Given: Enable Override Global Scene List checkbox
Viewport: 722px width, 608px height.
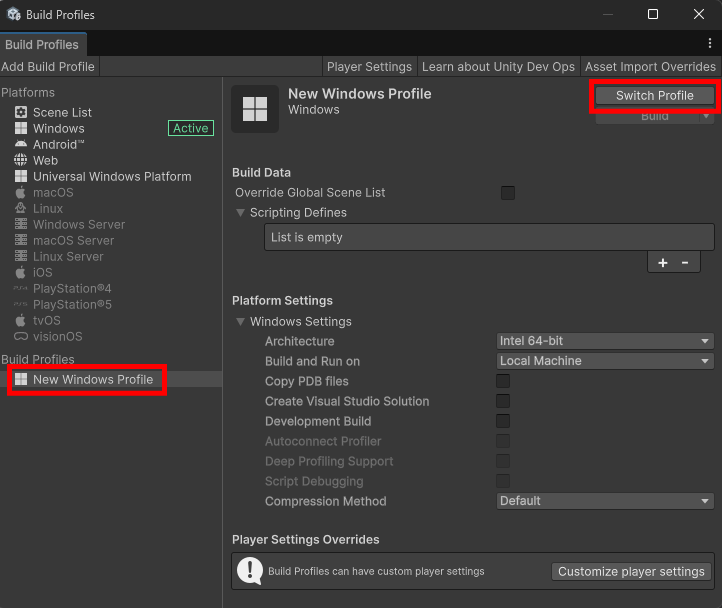Looking at the screenshot, I should (x=508, y=192).
